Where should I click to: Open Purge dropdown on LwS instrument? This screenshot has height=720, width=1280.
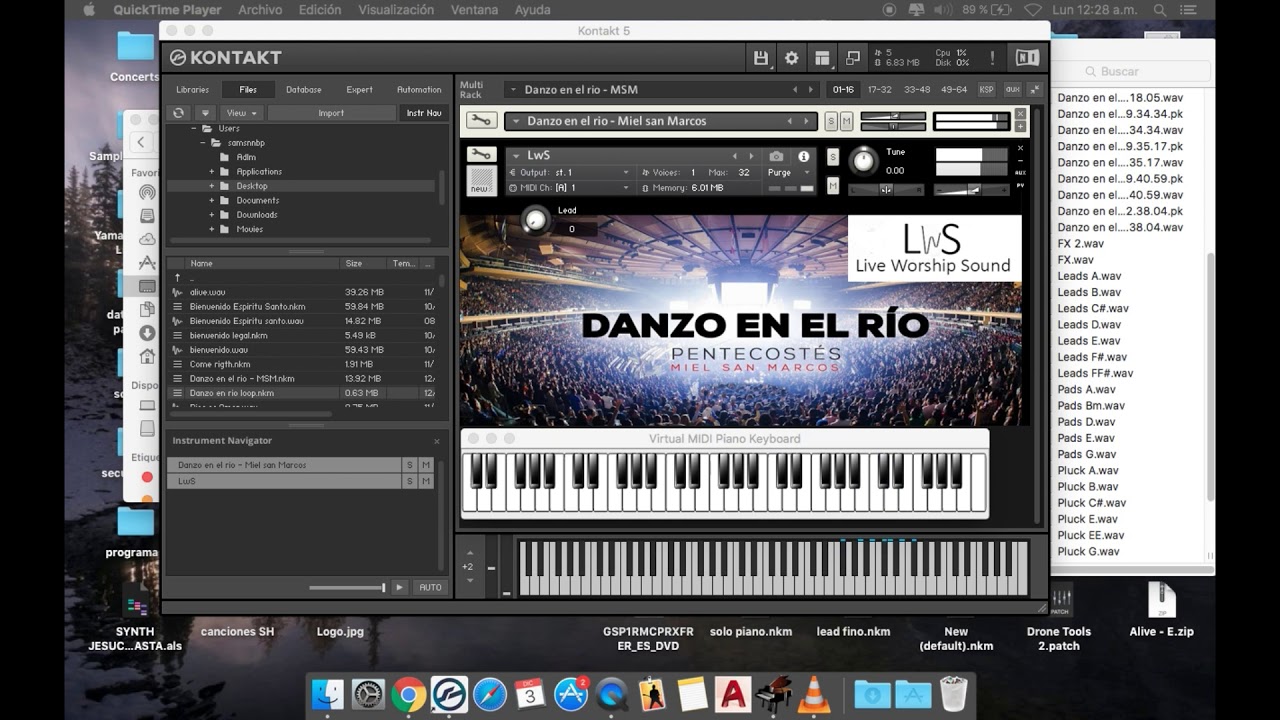(x=789, y=173)
